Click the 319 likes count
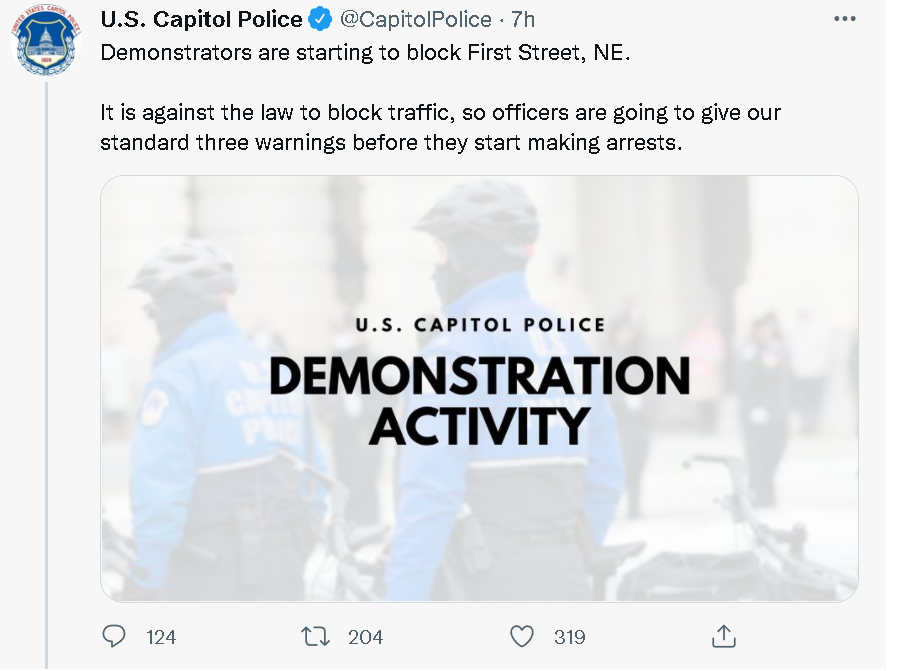This screenshot has height=671, width=914. point(570,637)
